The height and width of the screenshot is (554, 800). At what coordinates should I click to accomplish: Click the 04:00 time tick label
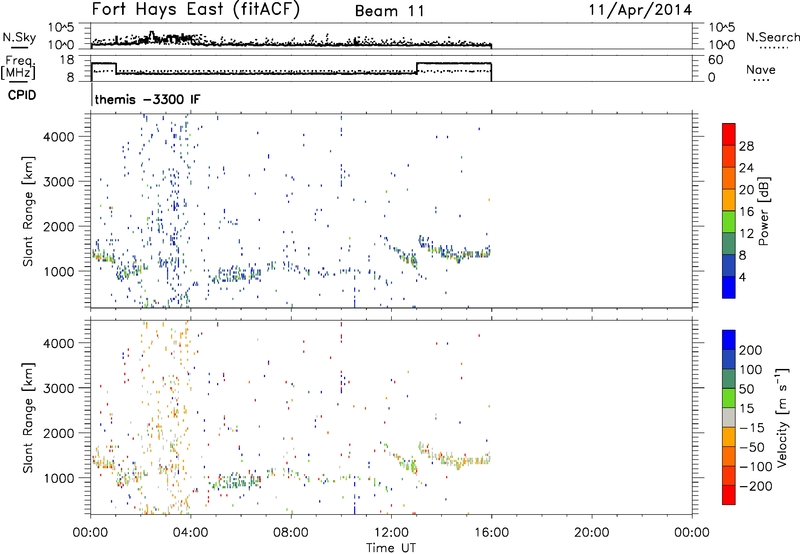pyautogui.click(x=190, y=533)
